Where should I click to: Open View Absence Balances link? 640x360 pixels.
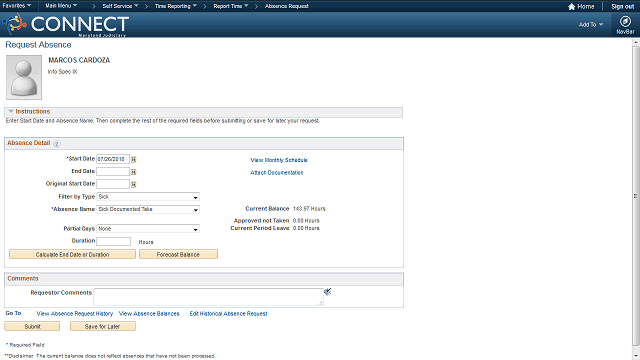click(149, 313)
